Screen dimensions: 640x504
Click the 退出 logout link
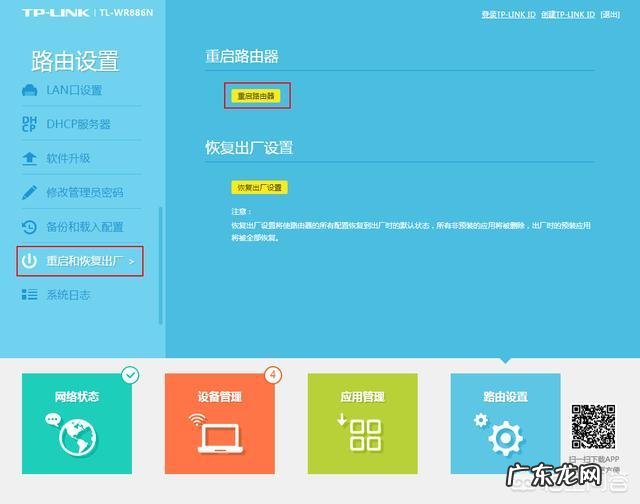tap(610, 14)
